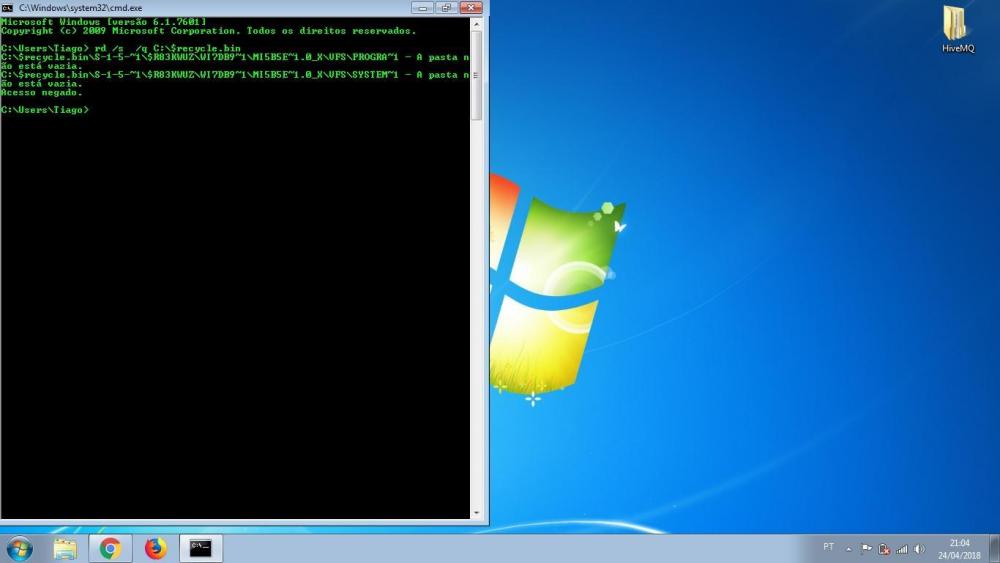Minimize the cmd.exe window
Screen dimensions: 1000x563
tap(423, 8)
